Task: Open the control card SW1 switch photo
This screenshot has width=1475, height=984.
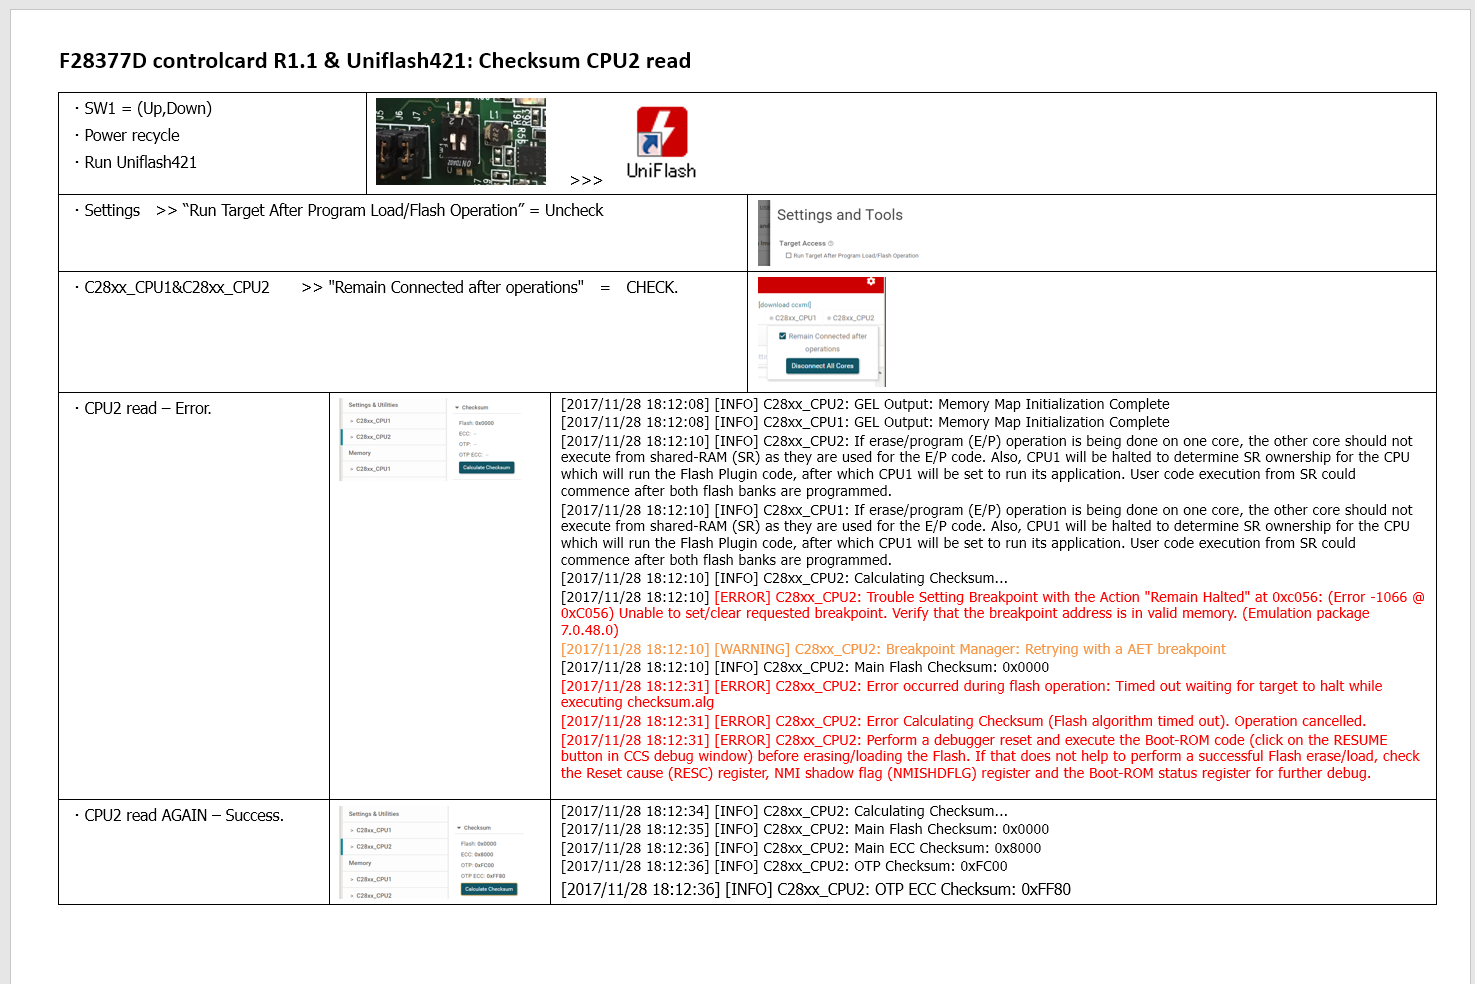Action: (x=461, y=141)
